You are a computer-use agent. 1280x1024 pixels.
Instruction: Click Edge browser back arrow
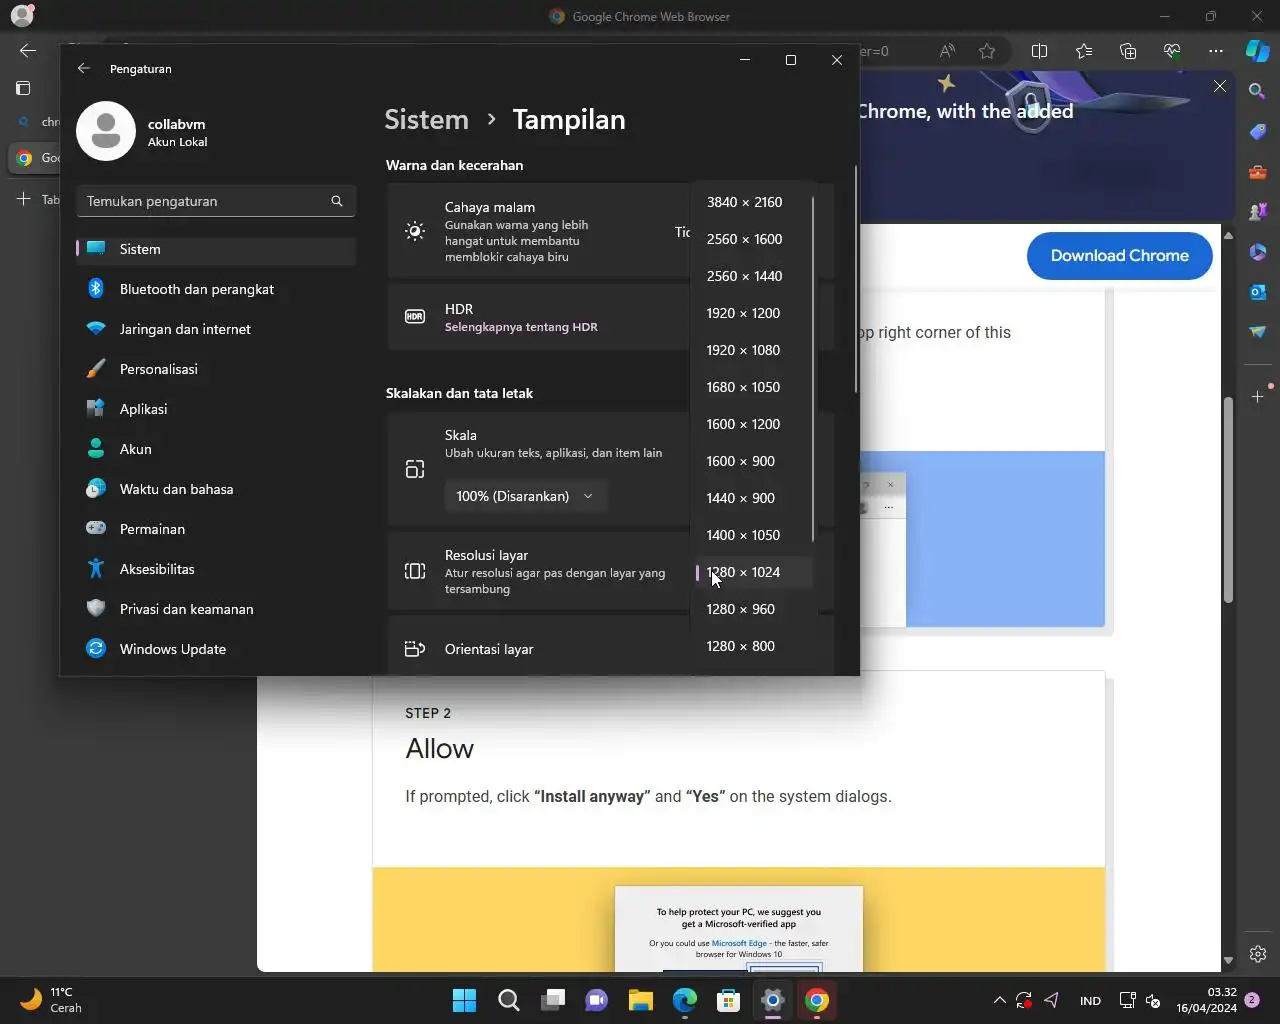click(27, 51)
